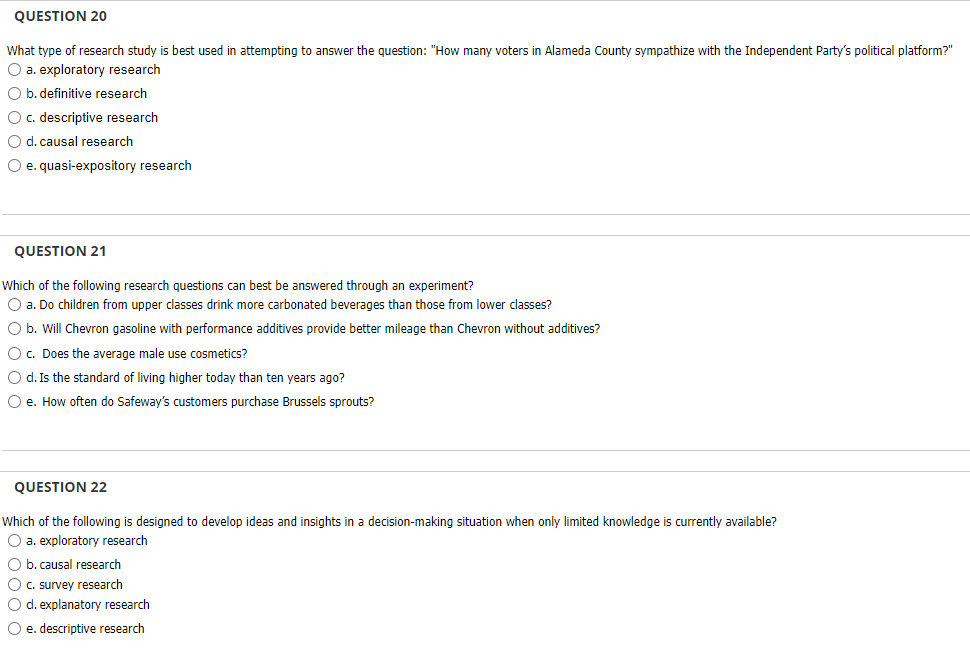Select option d explanatory research for Question 22

tap(14, 604)
